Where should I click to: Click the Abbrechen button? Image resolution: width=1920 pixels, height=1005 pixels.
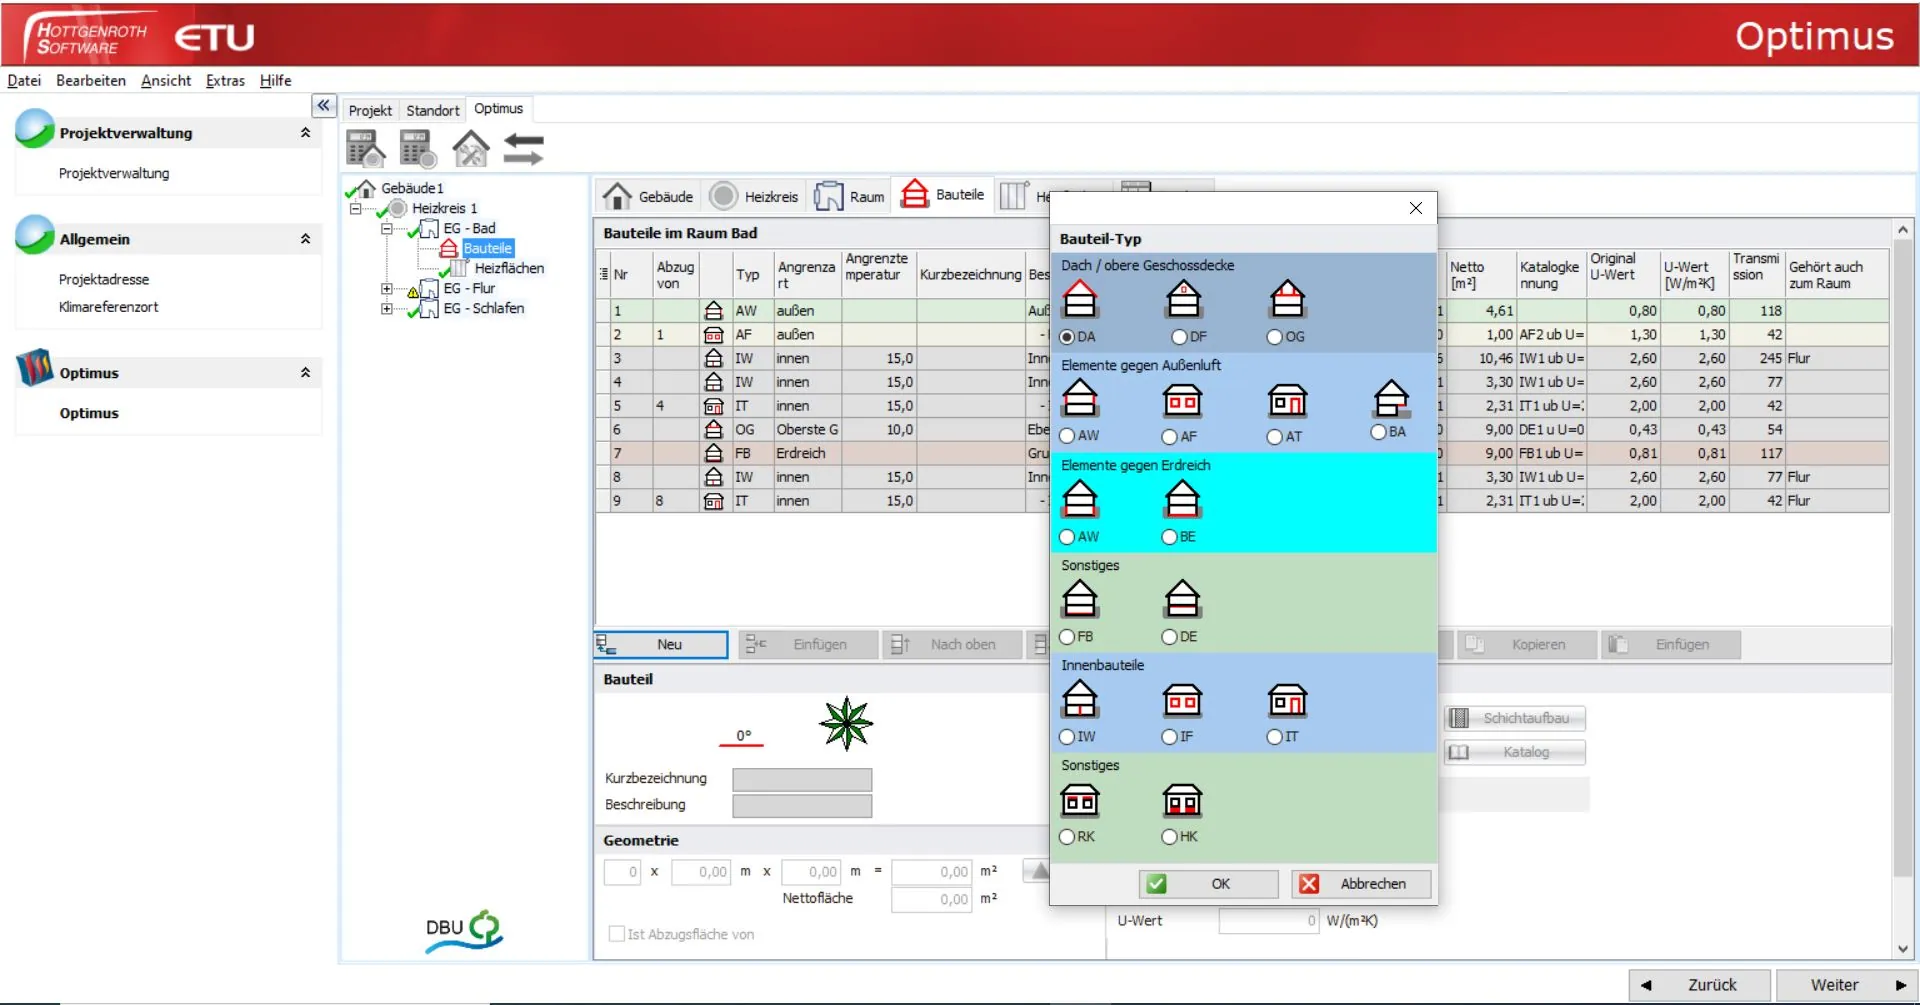1360,884
